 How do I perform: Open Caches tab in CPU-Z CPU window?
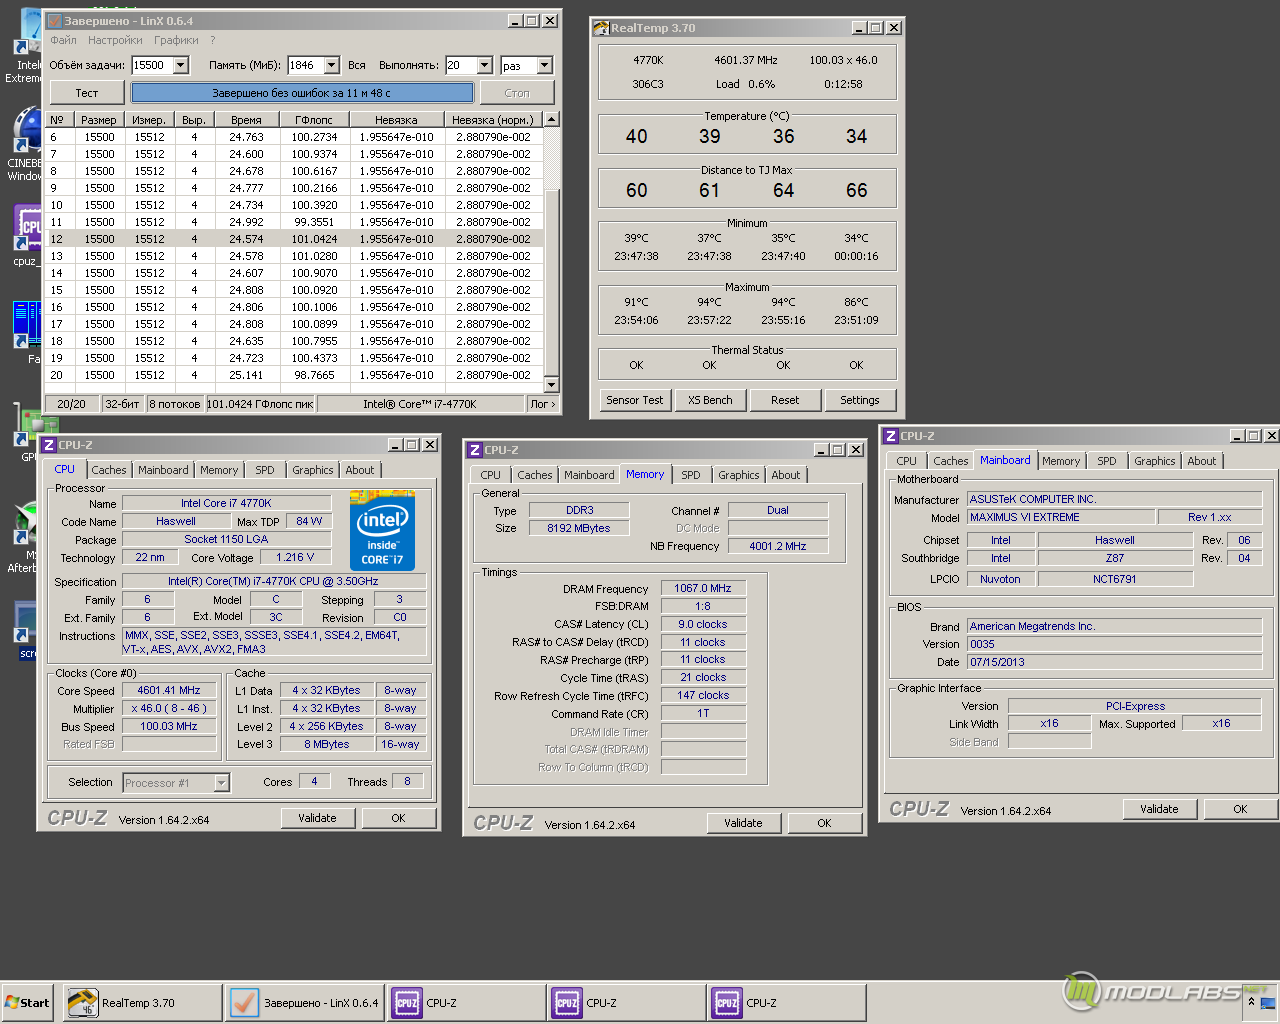[109, 470]
